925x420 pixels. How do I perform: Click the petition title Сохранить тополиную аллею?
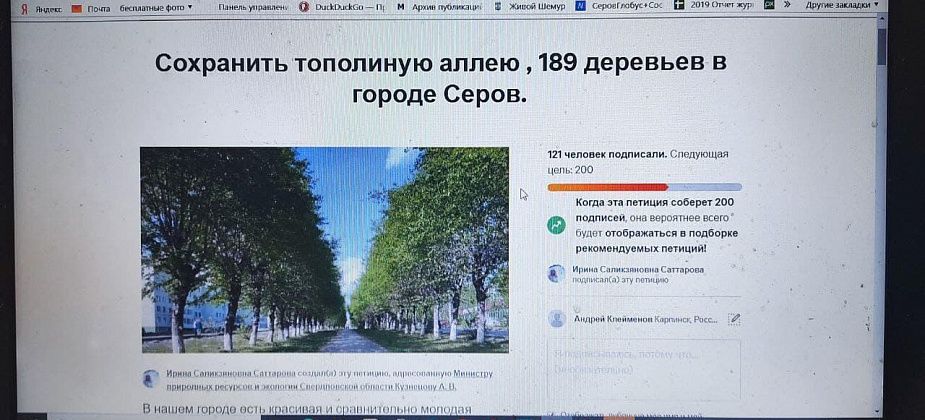coord(440,78)
